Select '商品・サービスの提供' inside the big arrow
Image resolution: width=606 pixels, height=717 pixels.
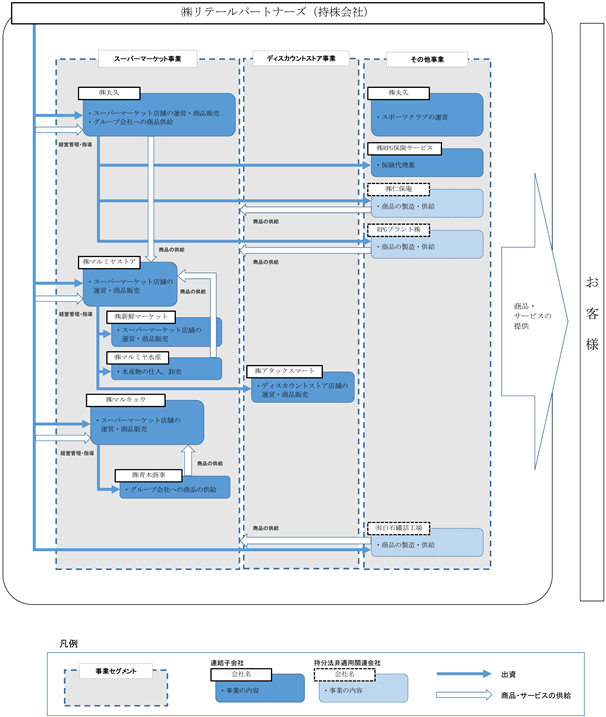532,316
